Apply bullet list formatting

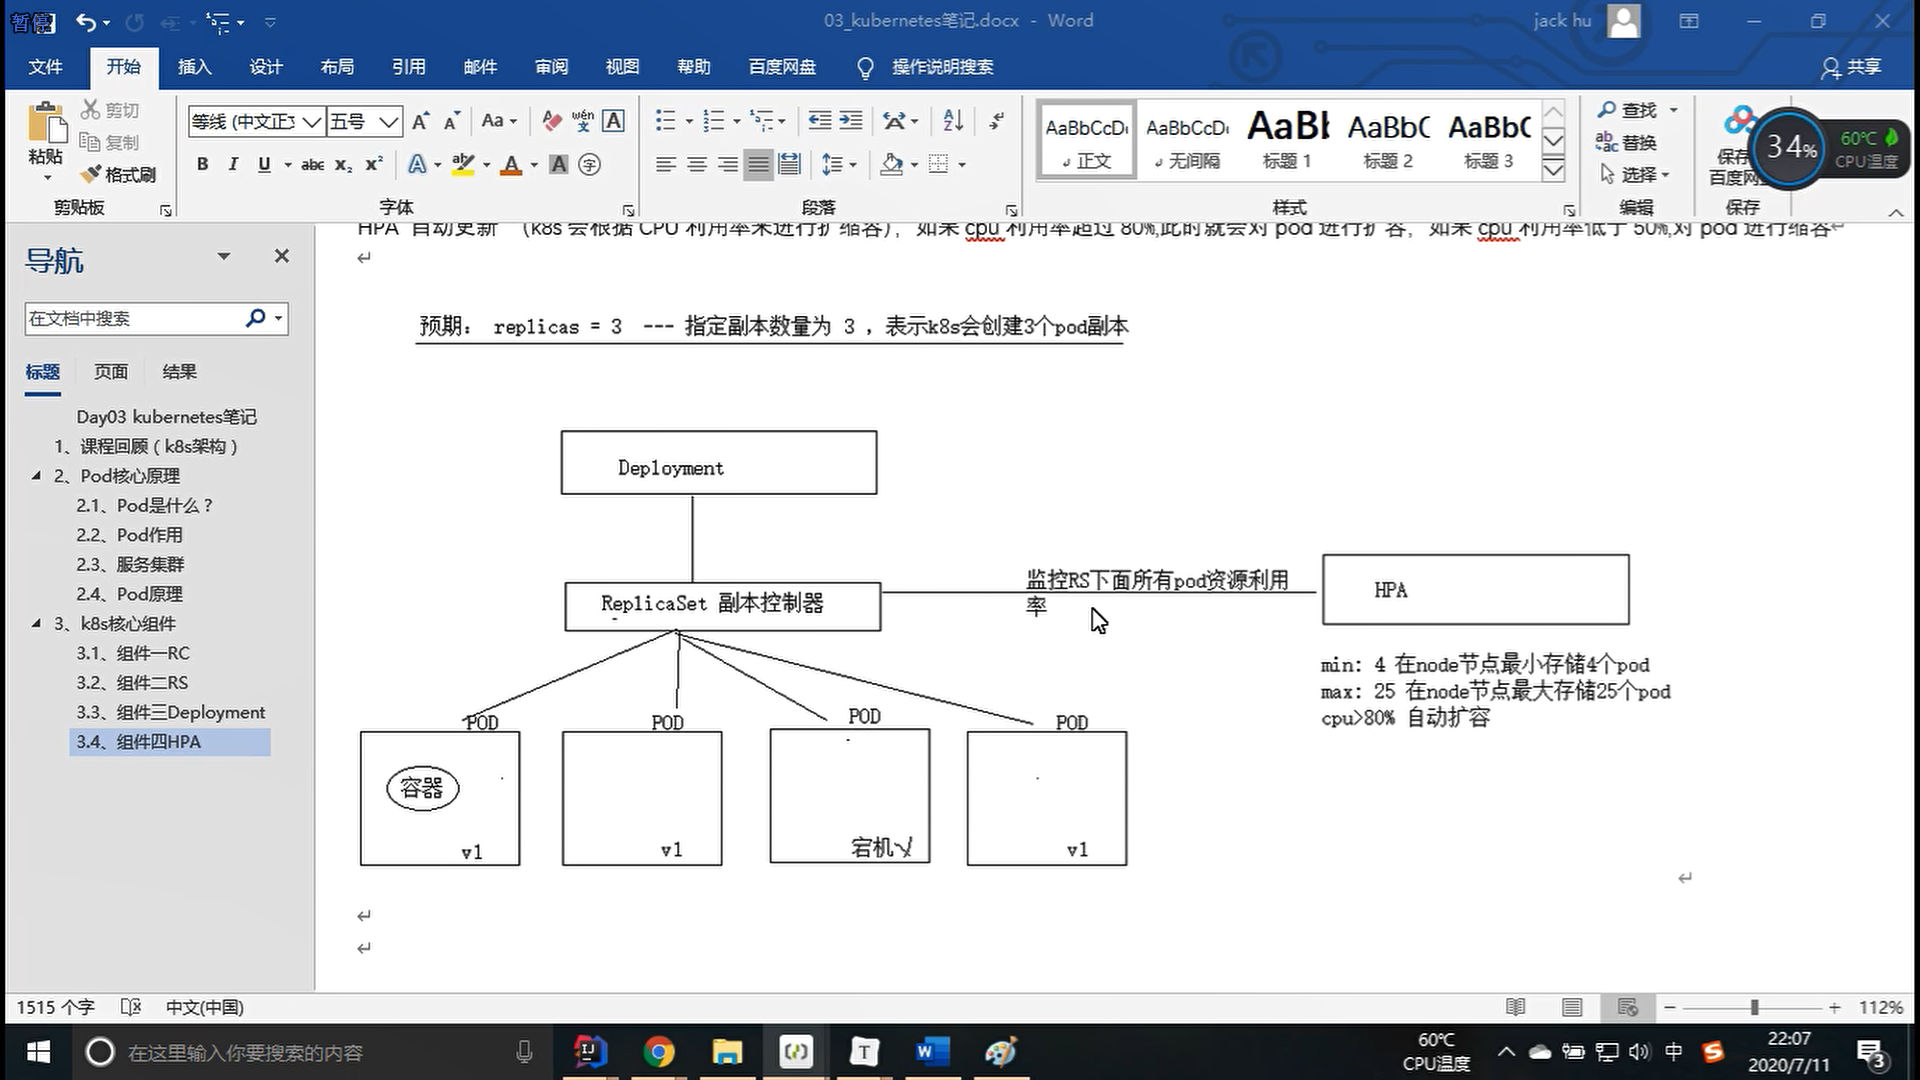(x=665, y=121)
